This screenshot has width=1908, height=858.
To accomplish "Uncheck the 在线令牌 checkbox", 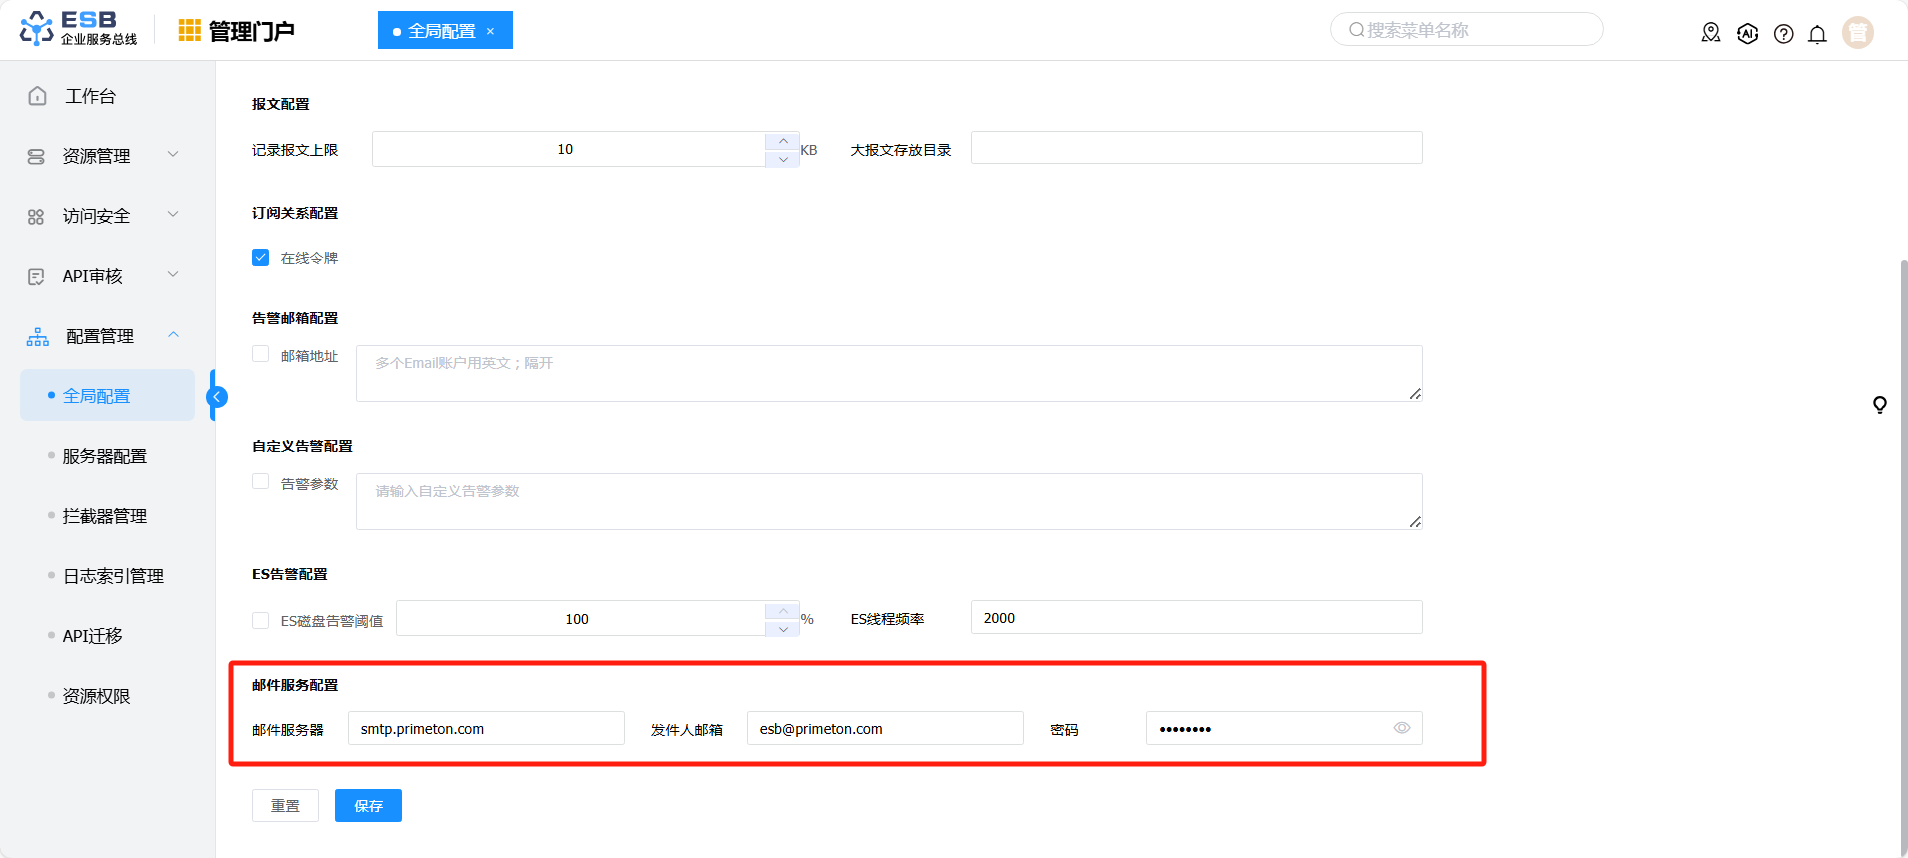I will pos(261,258).
